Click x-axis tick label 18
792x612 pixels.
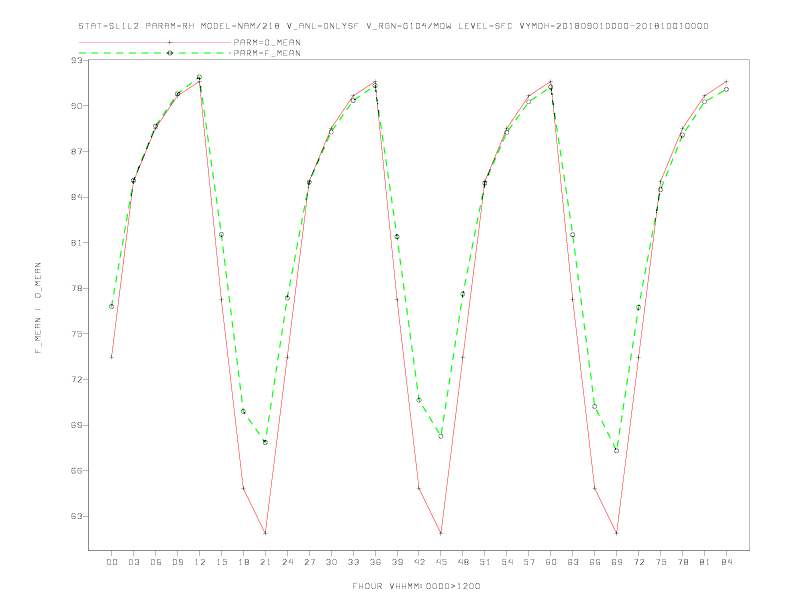243,562
